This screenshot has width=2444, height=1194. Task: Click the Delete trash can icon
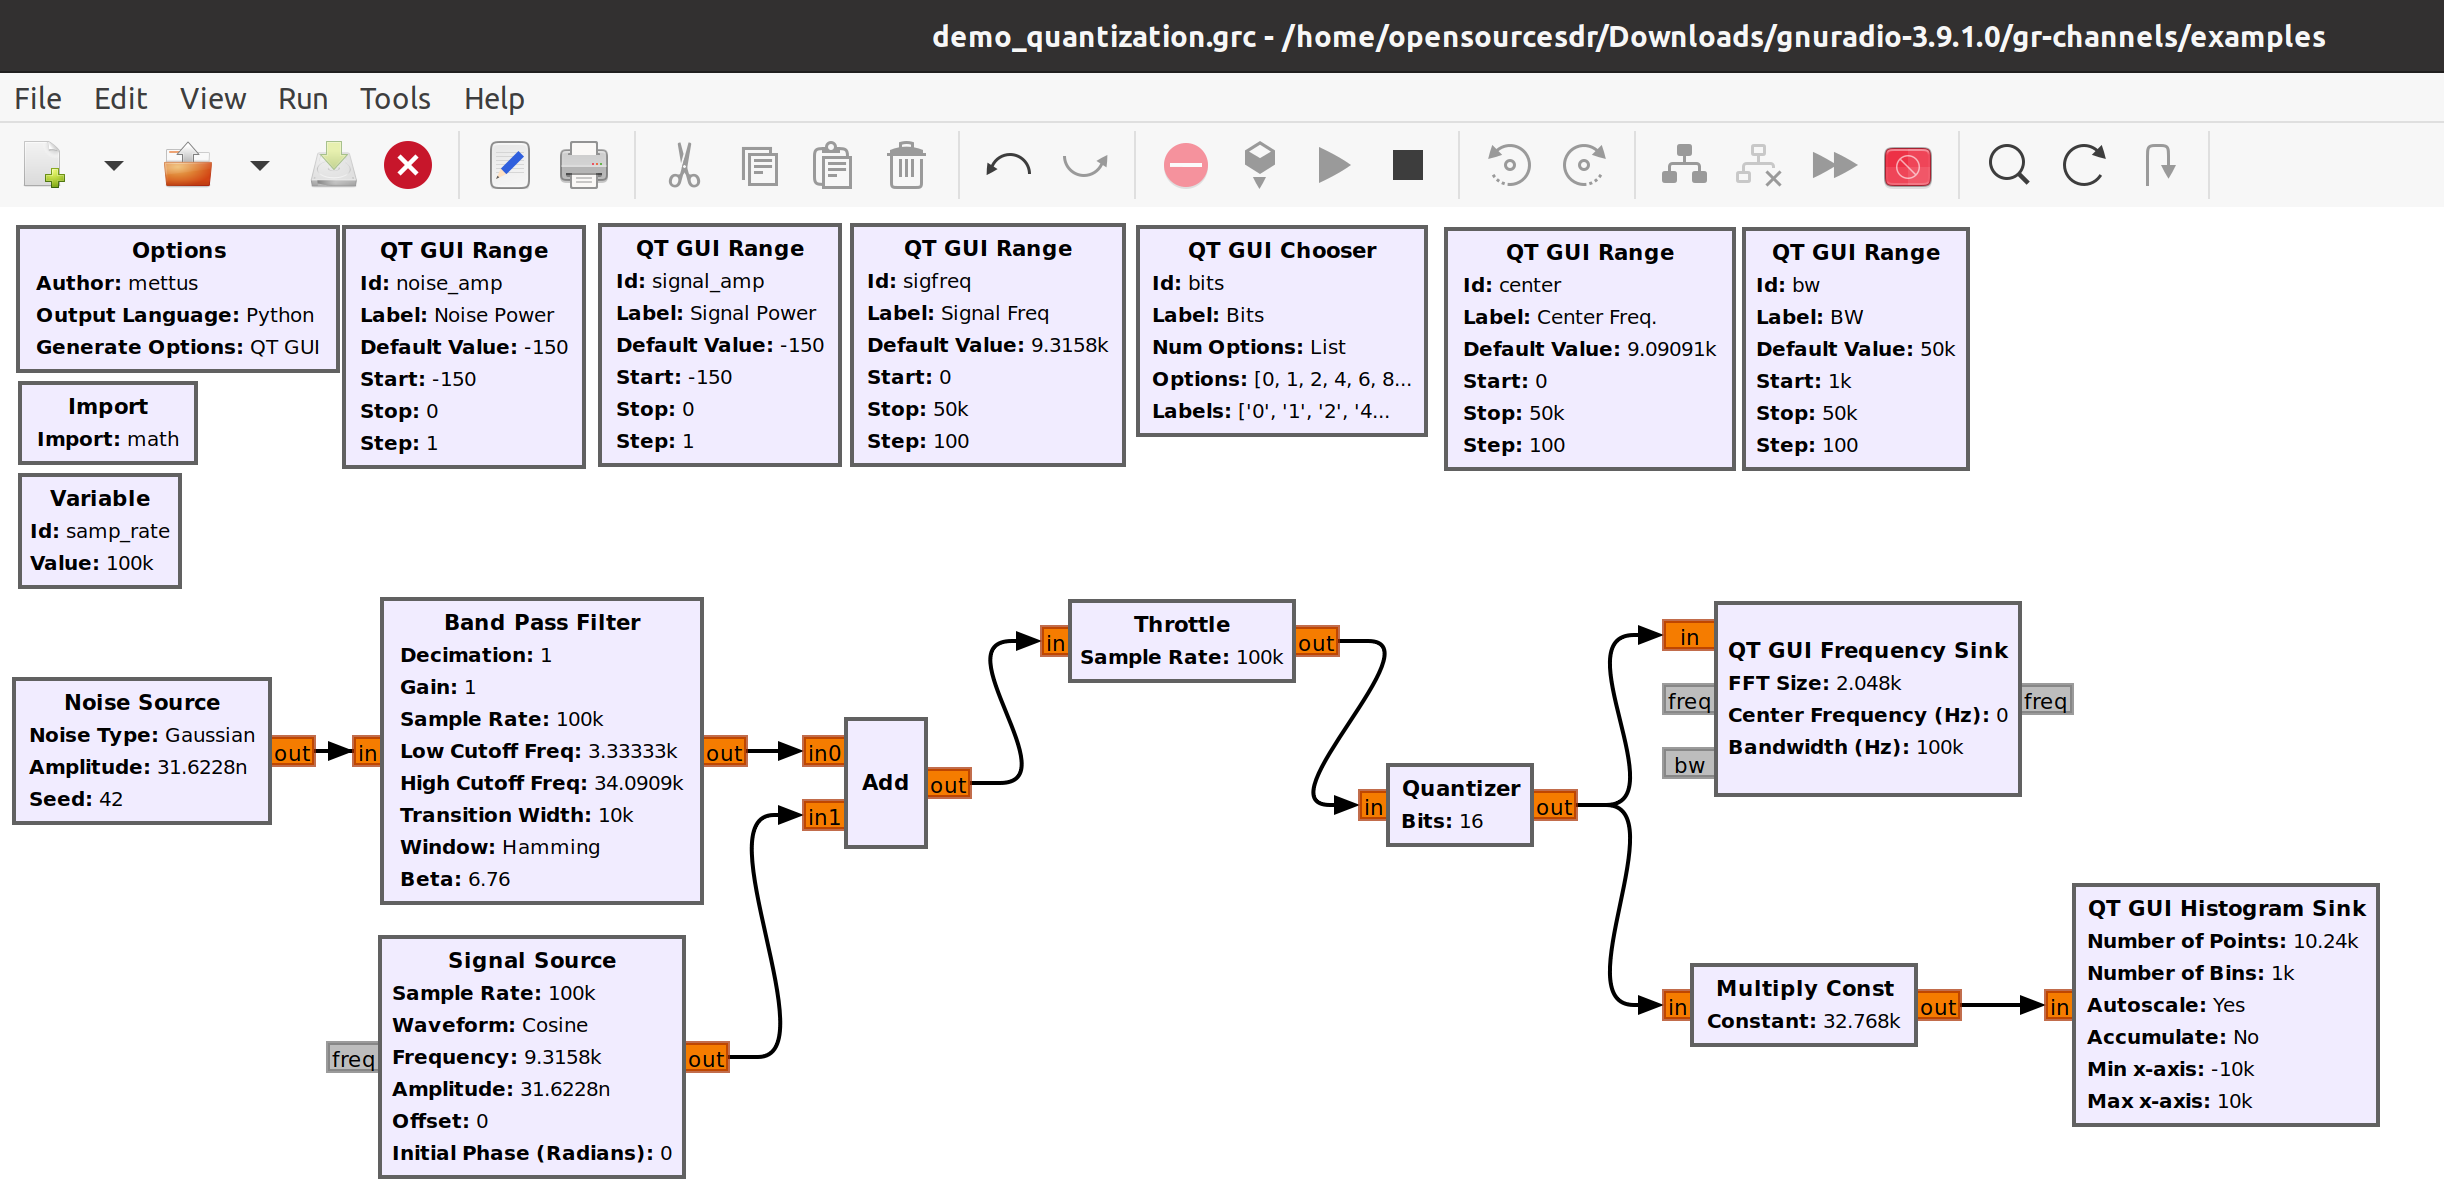(906, 165)
